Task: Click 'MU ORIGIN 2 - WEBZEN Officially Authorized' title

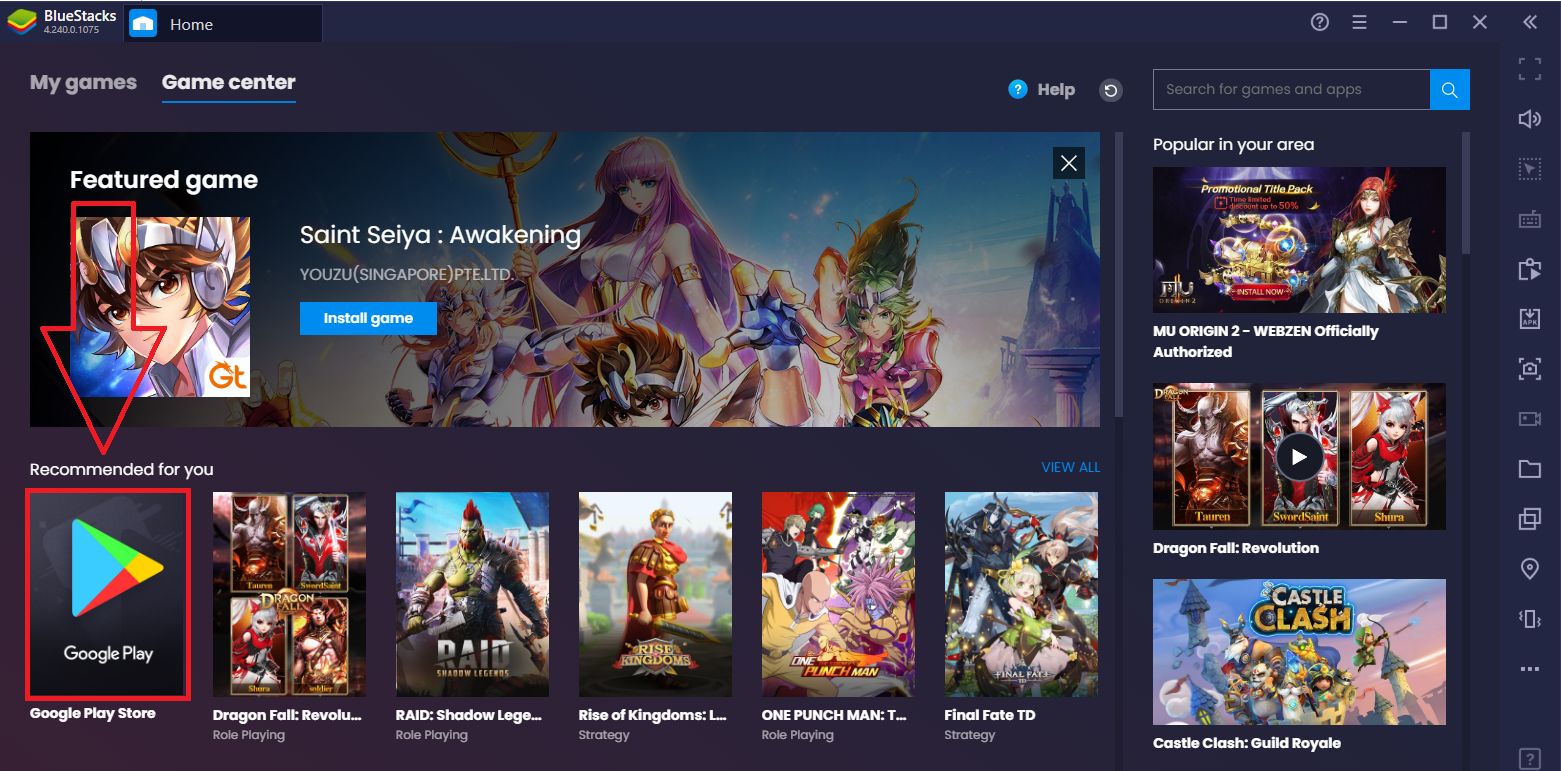Action: pyautogui.click(x=1266, y=341)
